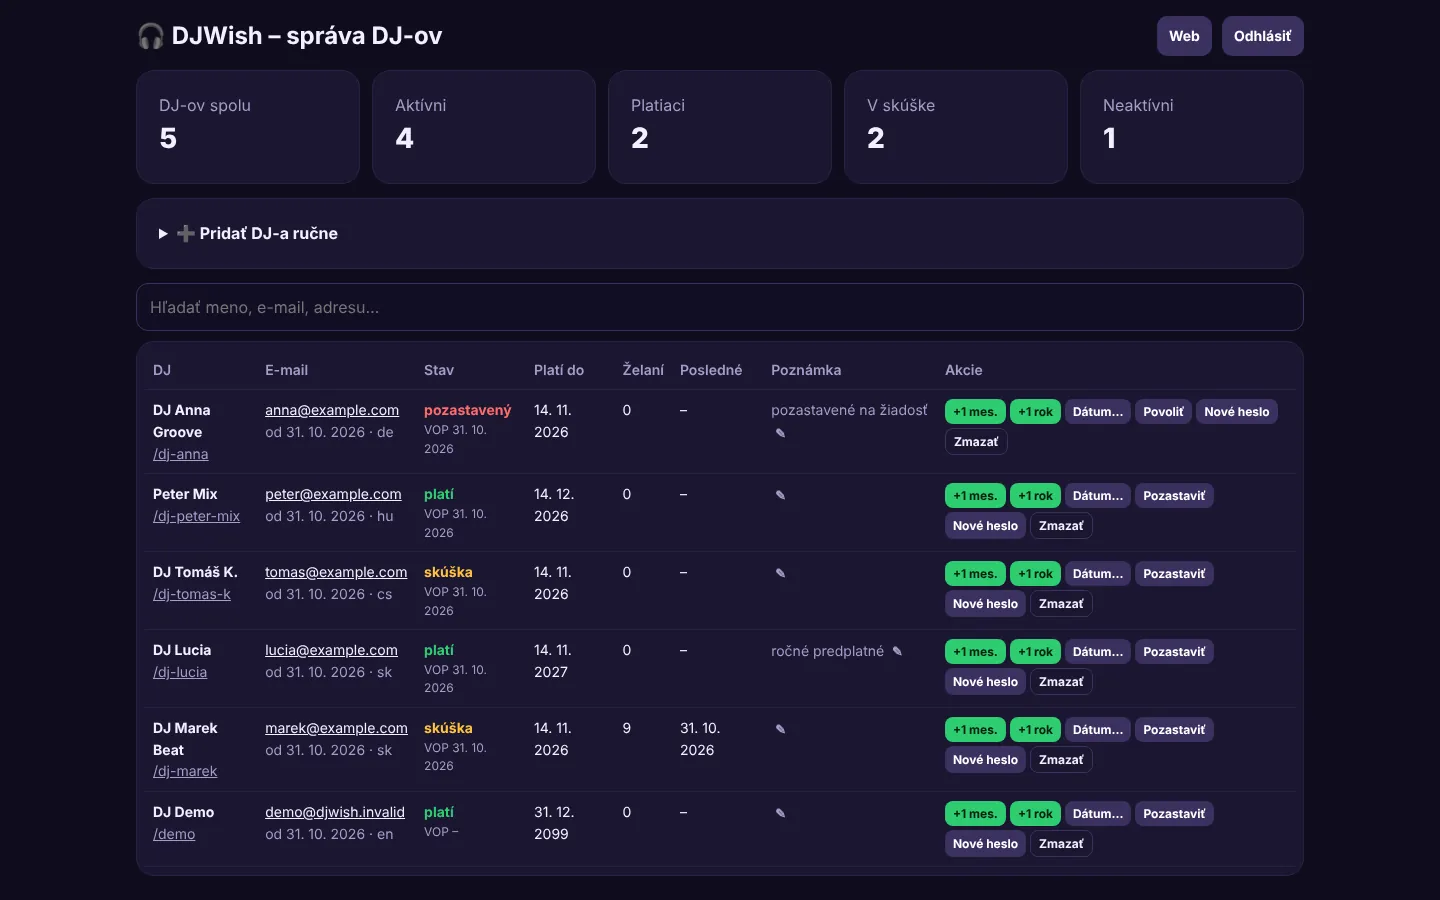
Task: Select the 'pozastavený' status text
Action: pyautogui.click(x=467, y=410)
